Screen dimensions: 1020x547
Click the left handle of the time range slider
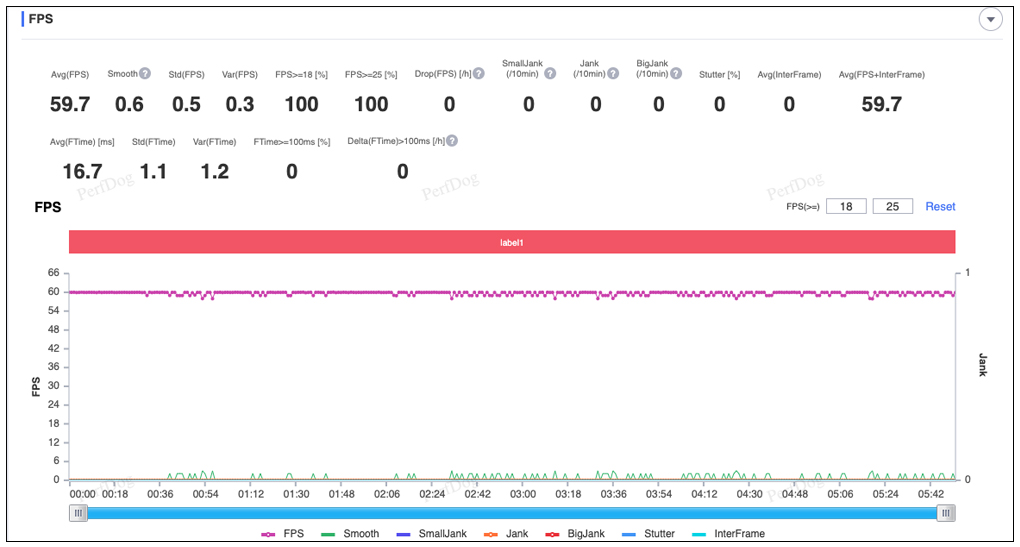click(x=79, y=513)
